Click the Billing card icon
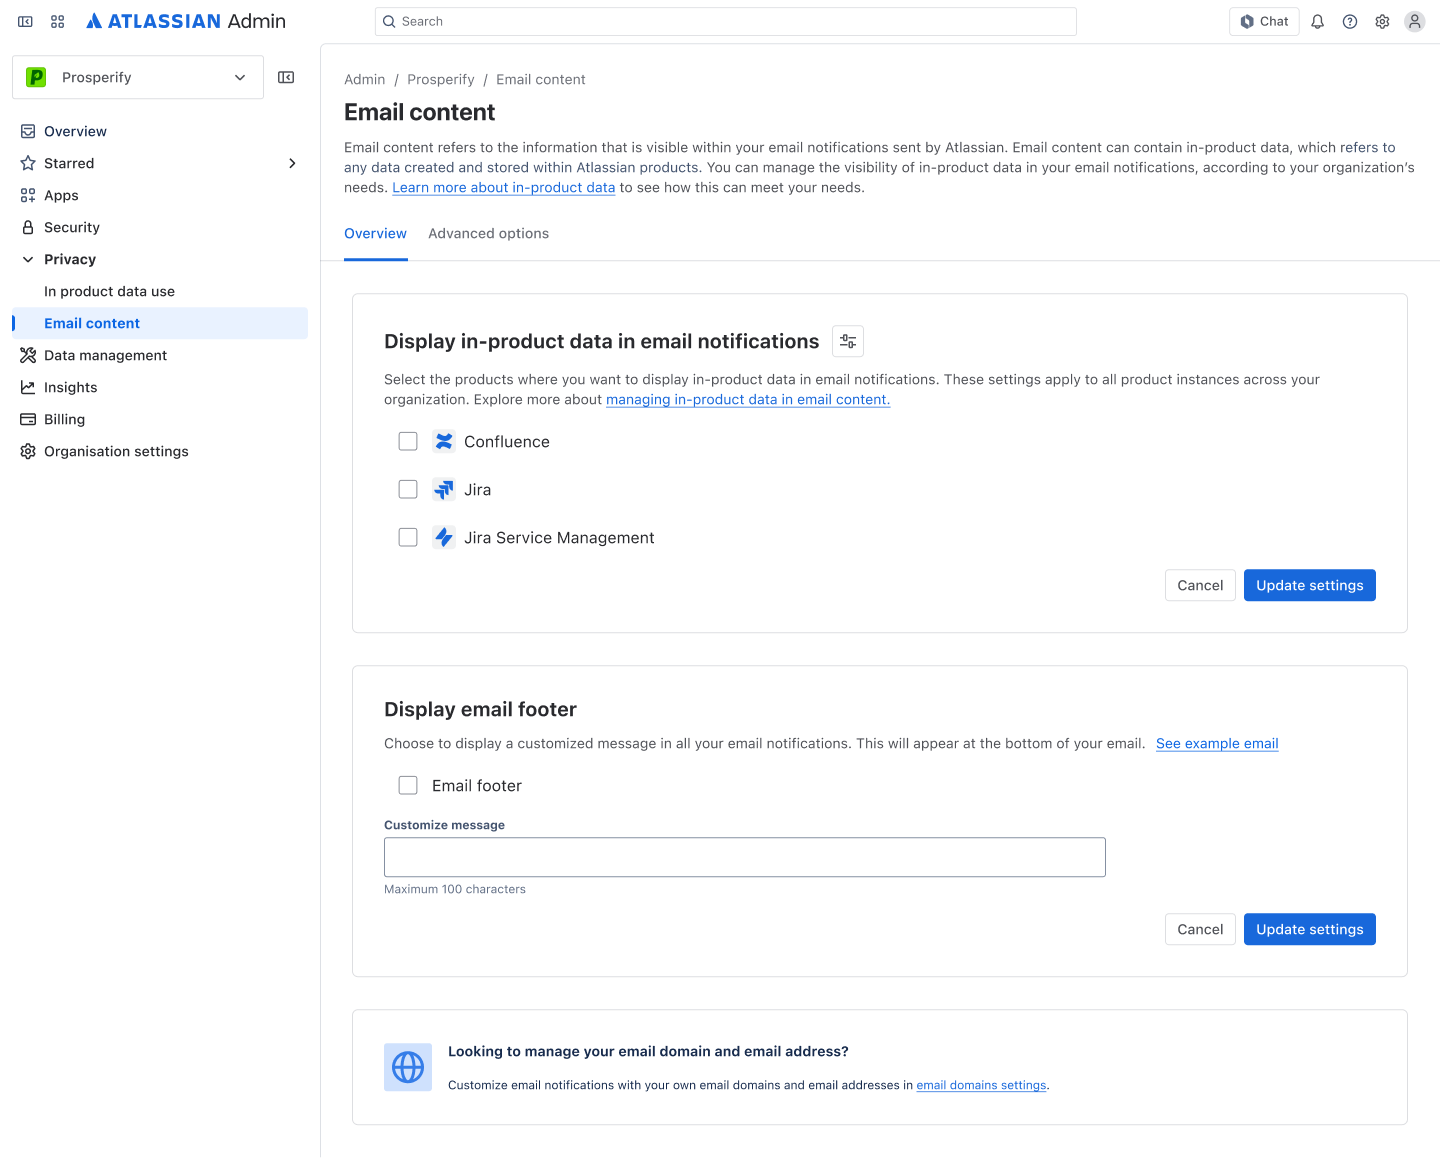Viewport: 1440px width, 1158px height. tap(28, 419)
